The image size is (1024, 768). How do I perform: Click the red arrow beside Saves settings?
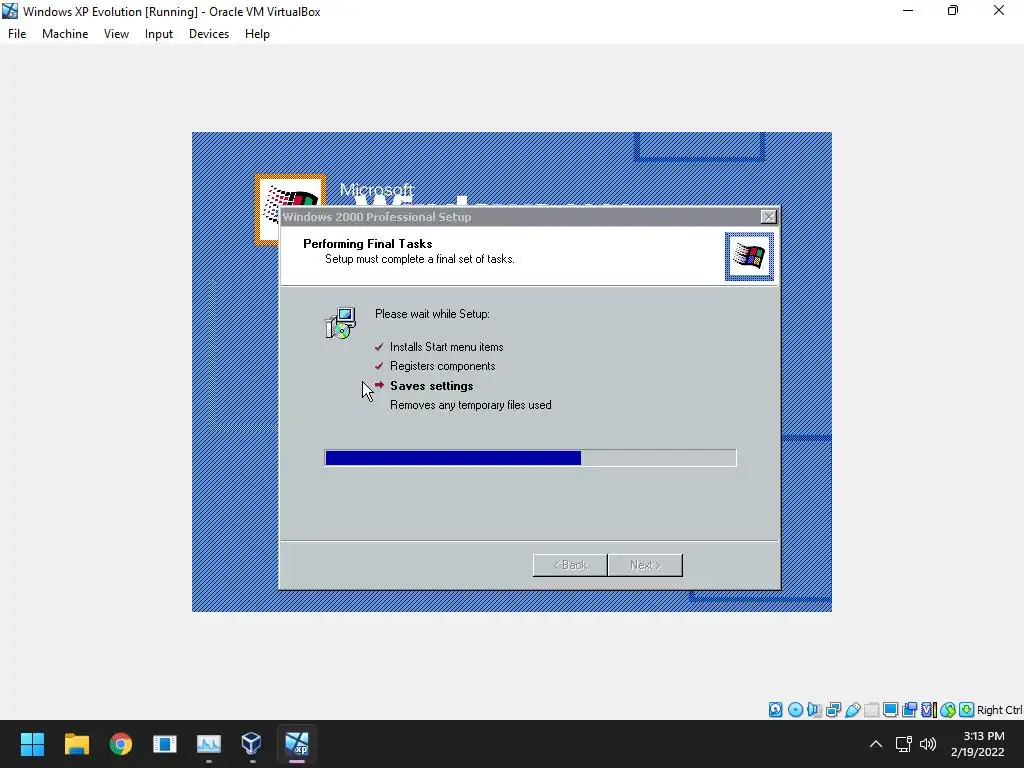coord(379,385)
